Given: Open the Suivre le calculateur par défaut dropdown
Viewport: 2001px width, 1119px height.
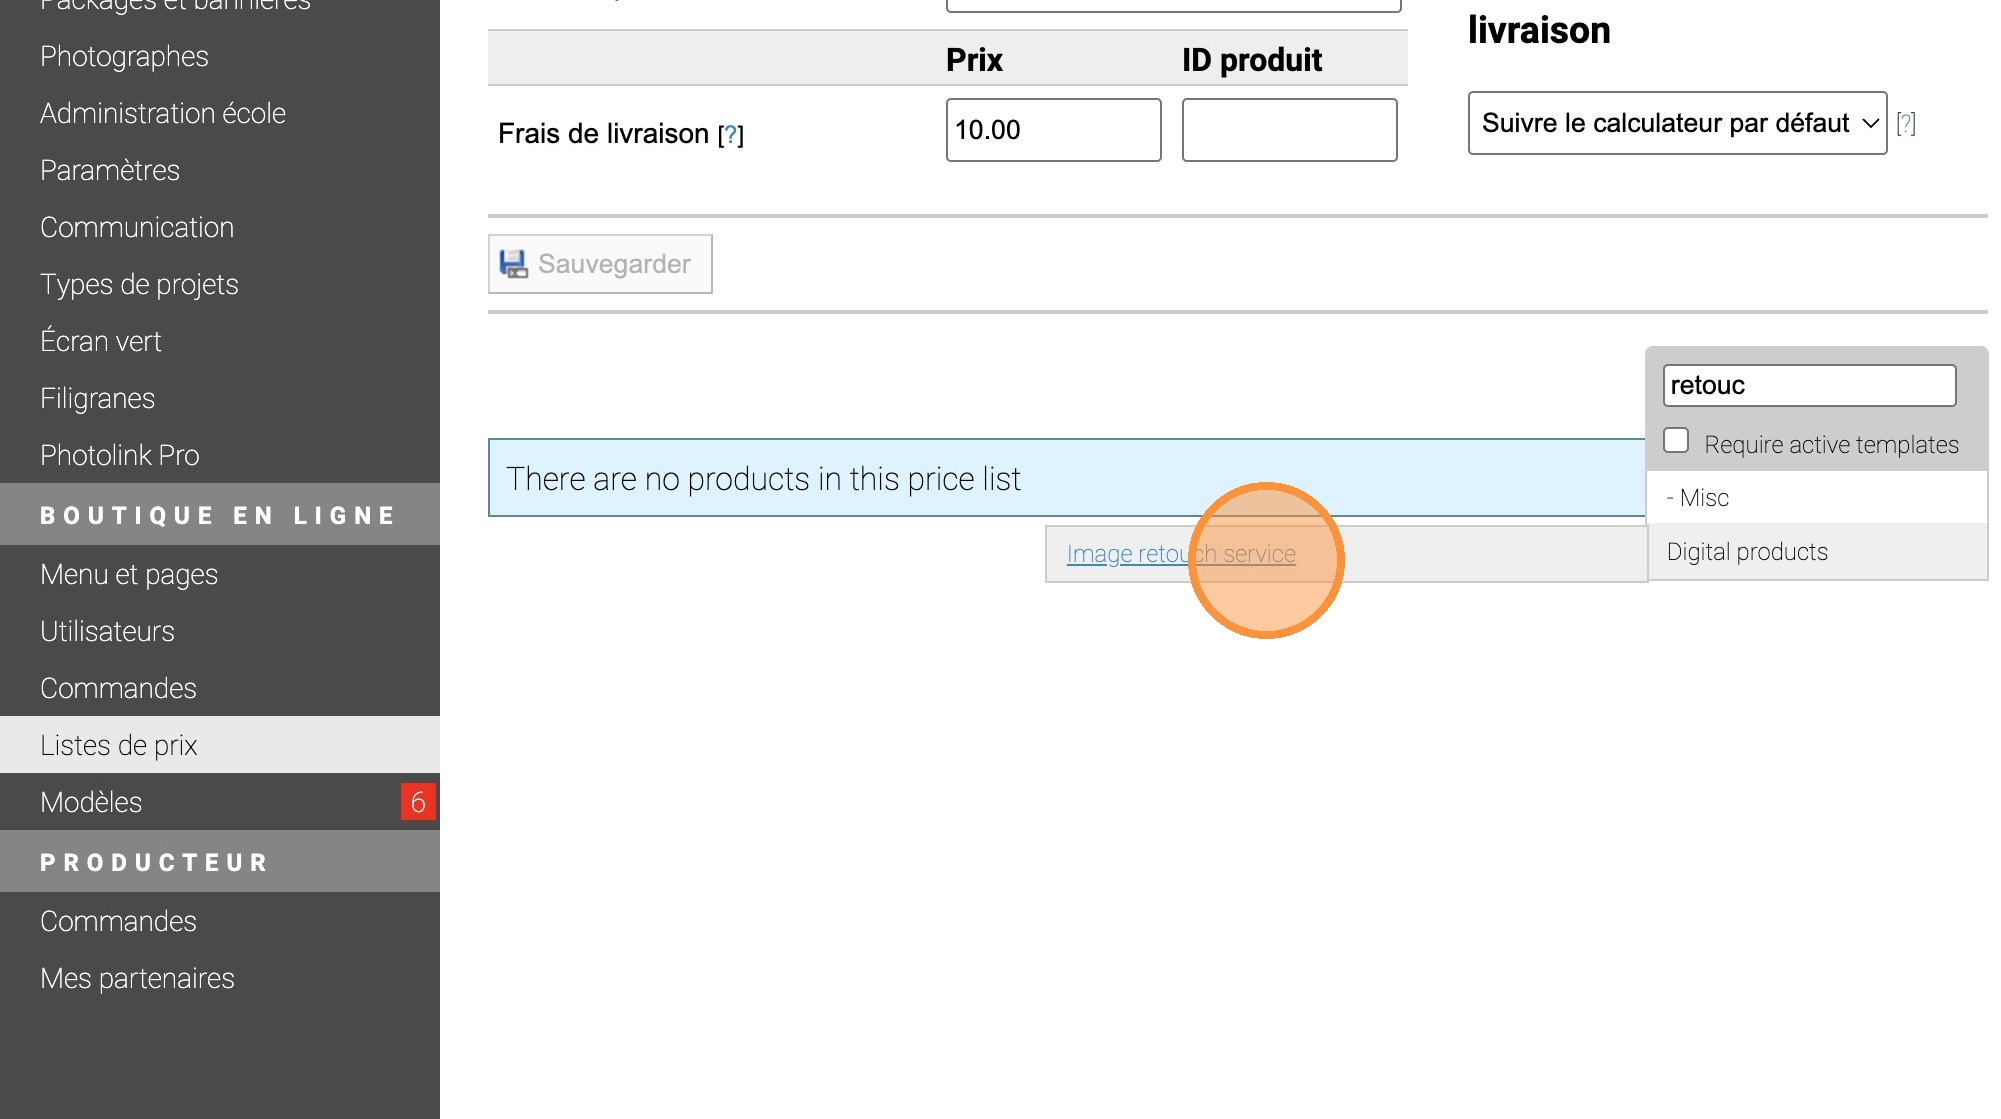Looking at the screenshot, I should tap(1677, 123).
